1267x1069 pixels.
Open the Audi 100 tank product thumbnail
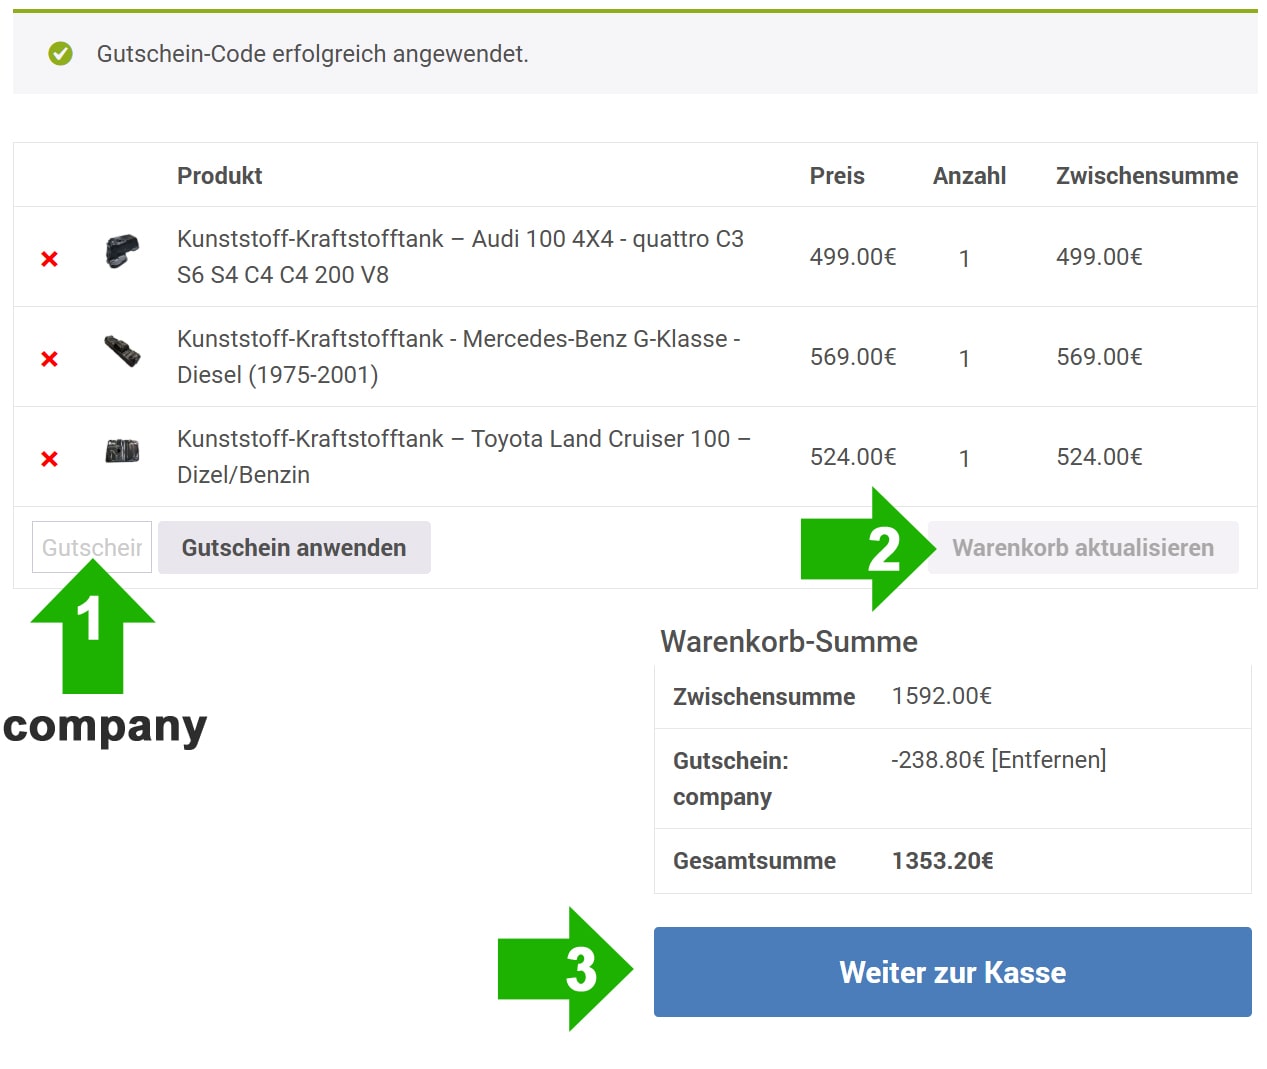pos(122,251)
